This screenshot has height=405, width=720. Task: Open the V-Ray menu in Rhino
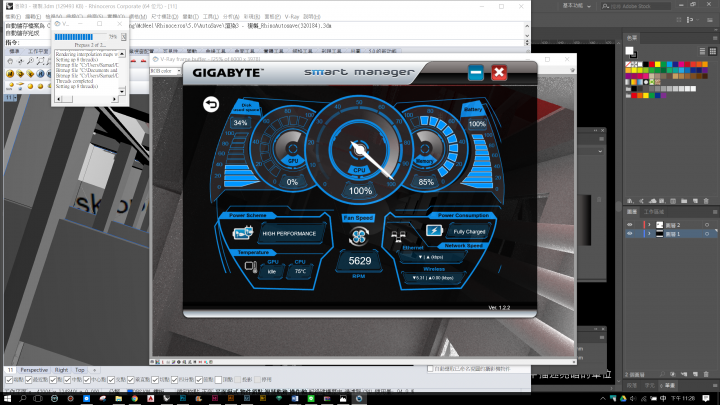[x=292, y=17]
